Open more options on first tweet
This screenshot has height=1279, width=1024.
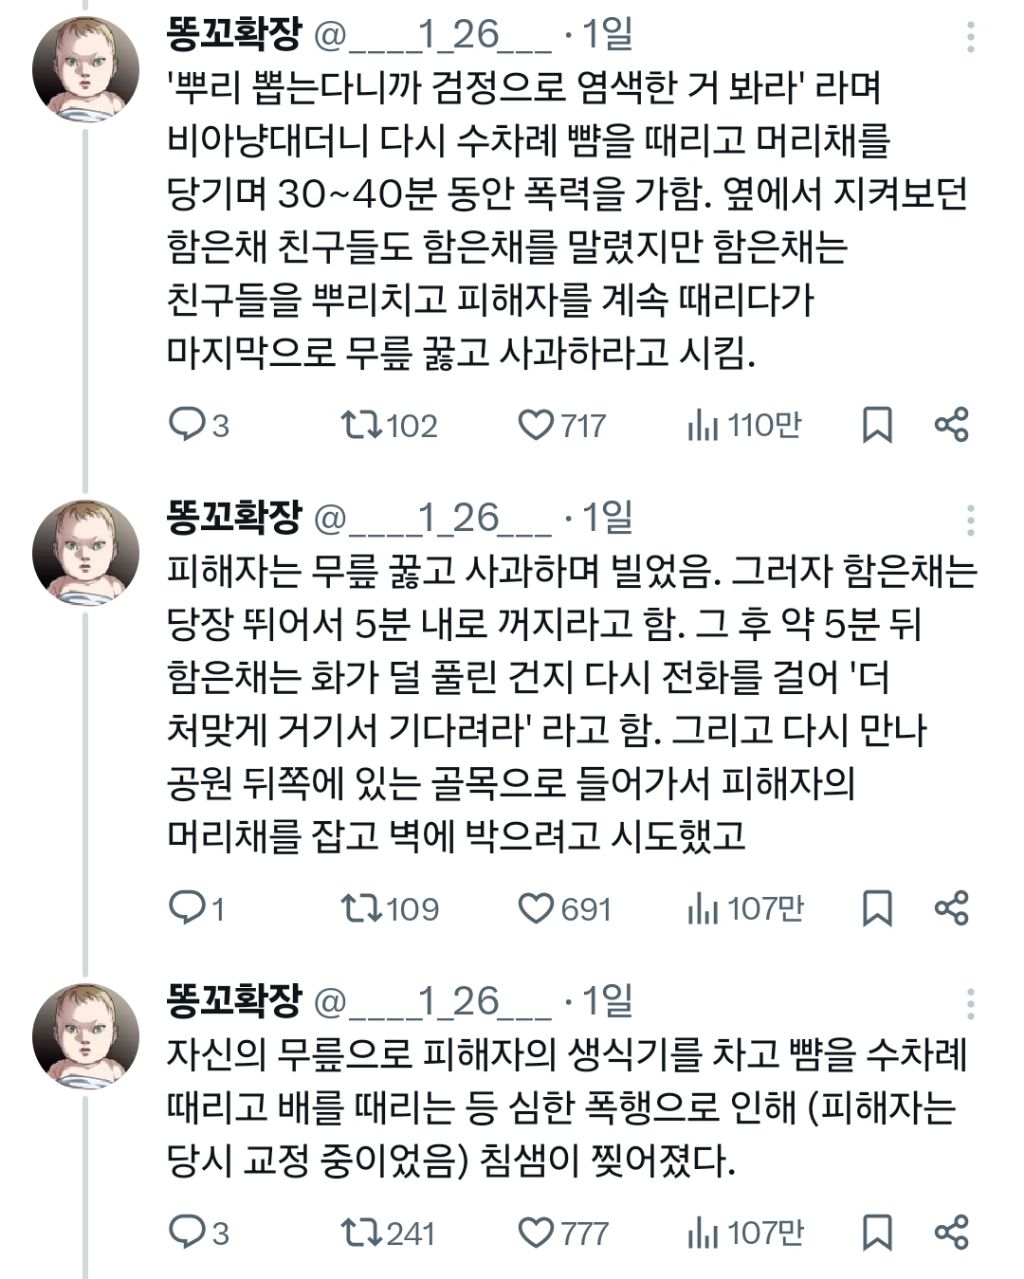[971, 37]
